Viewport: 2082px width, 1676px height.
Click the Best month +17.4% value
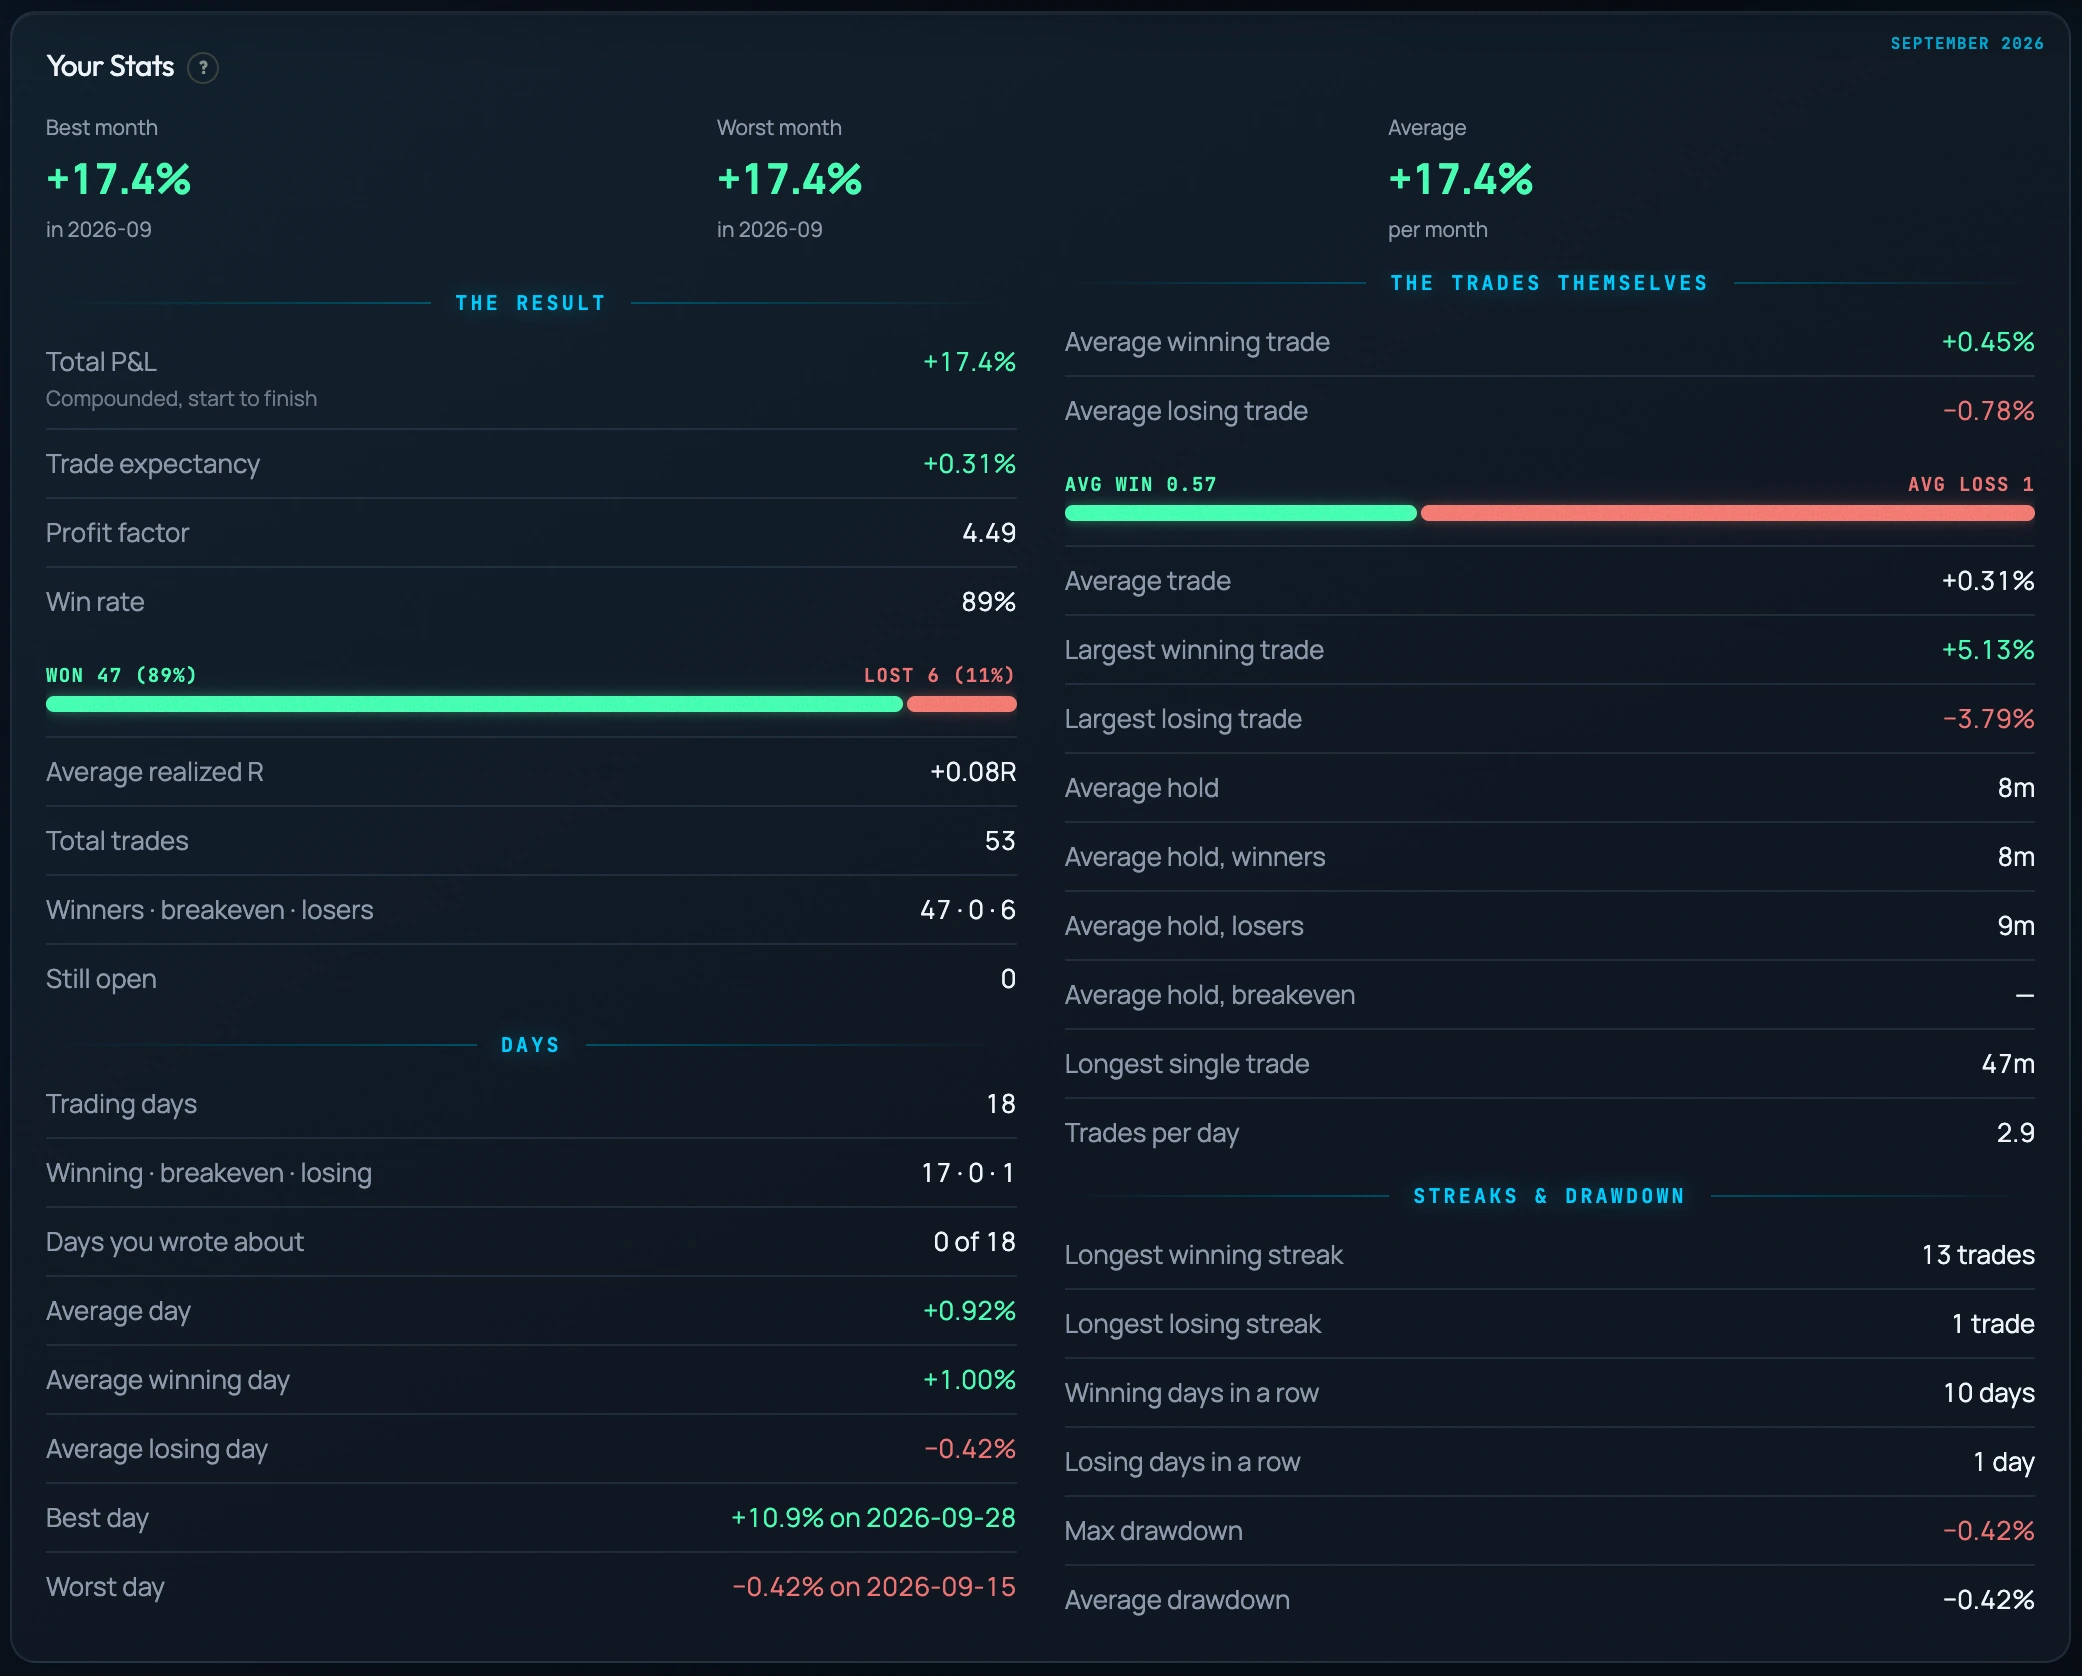pos(119,180)
